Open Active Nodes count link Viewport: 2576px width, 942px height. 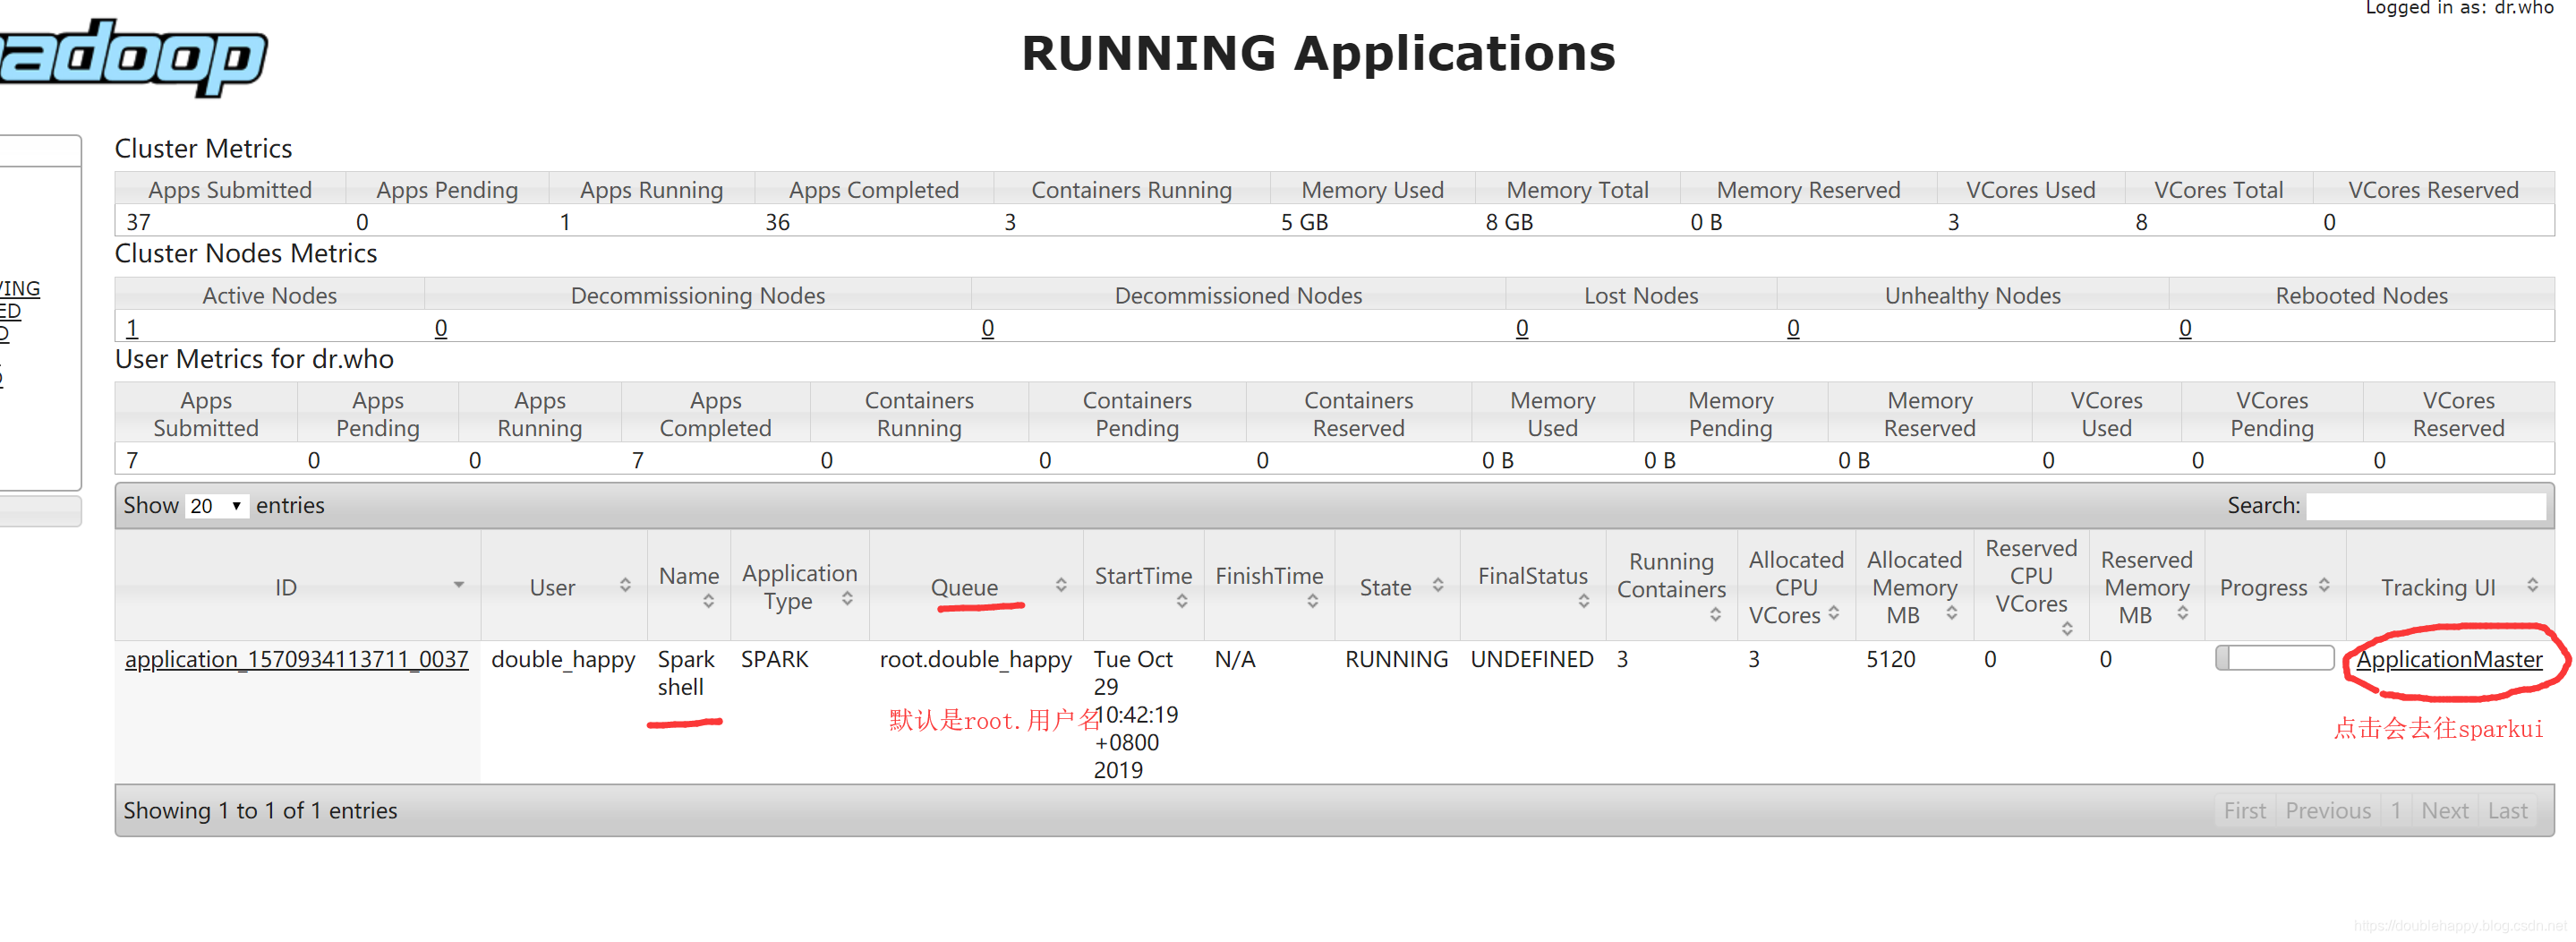(132, 328)
